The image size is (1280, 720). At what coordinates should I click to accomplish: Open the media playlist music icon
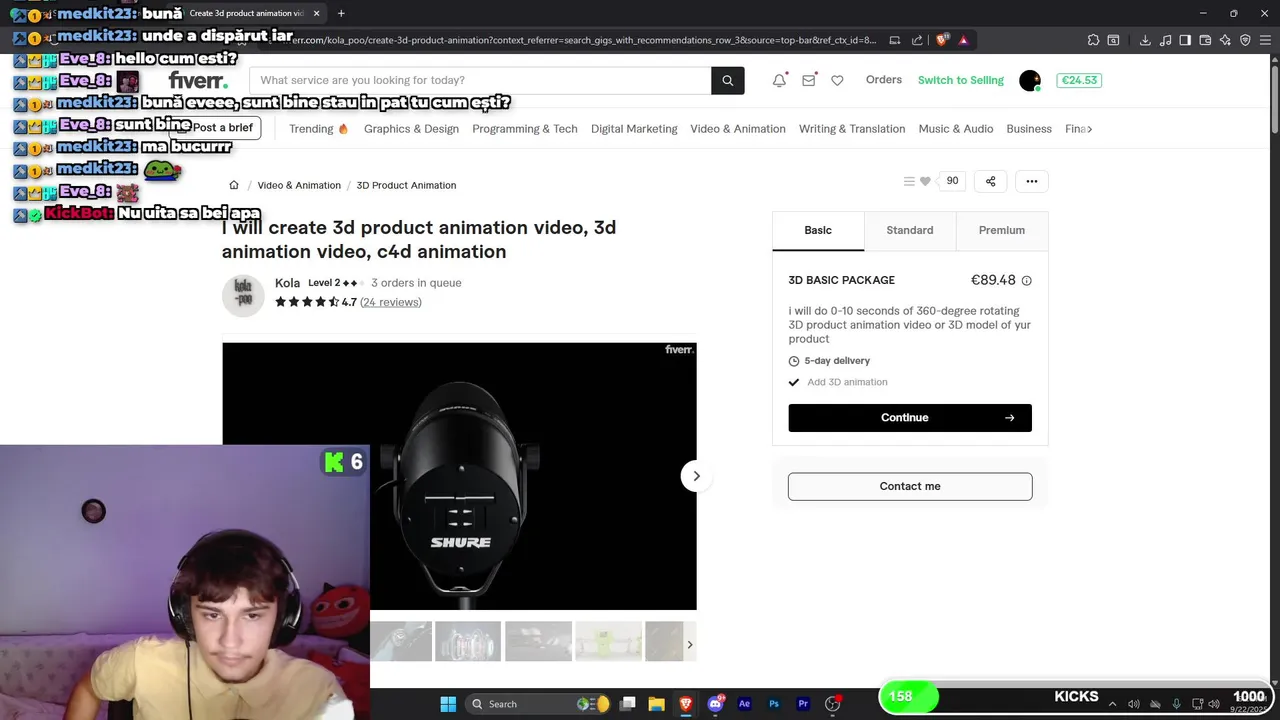1165,40
